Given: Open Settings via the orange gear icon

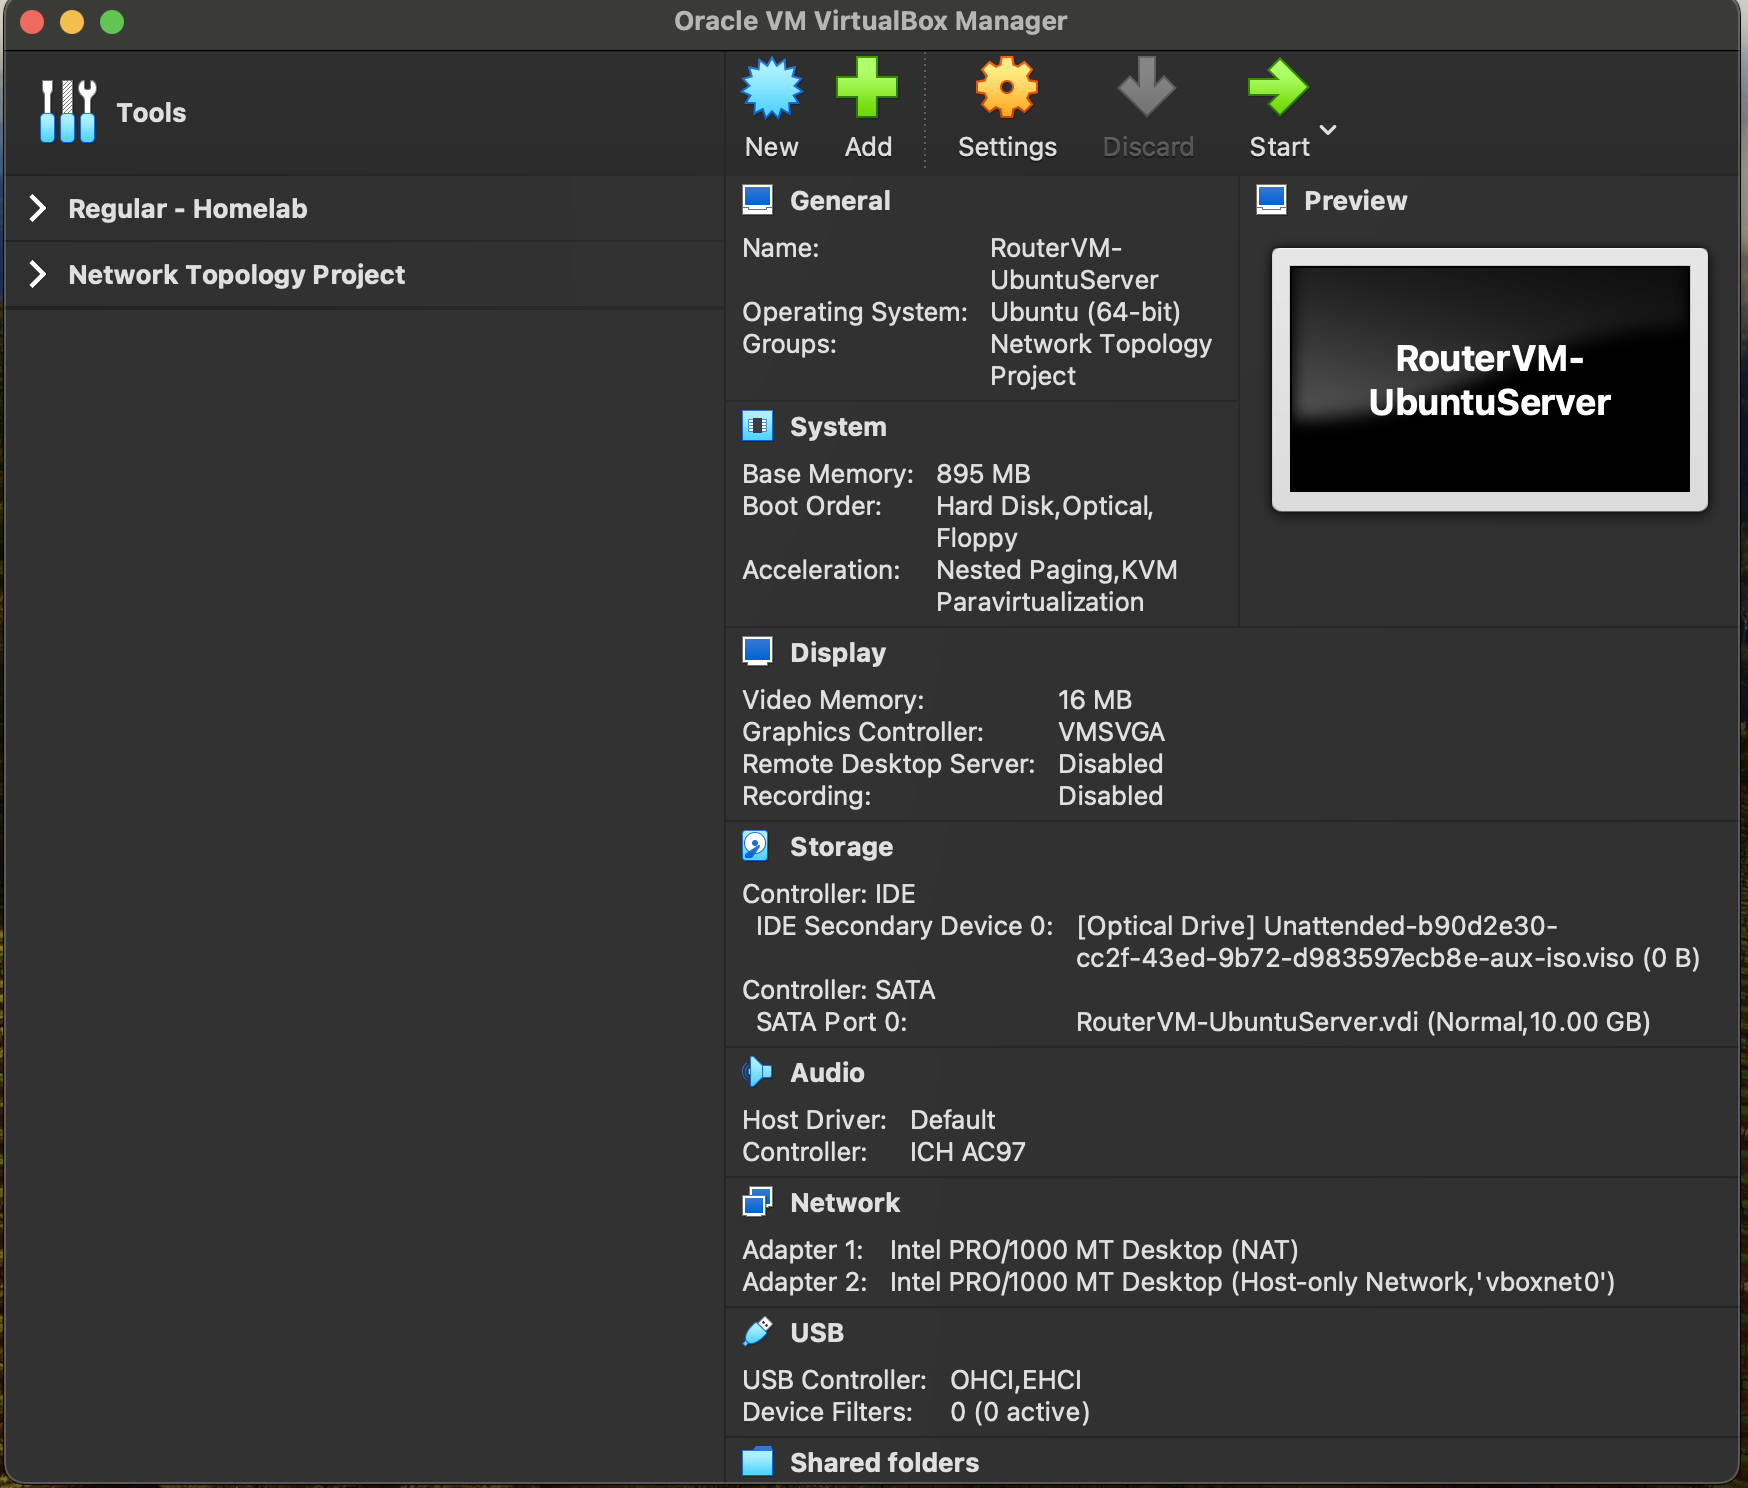Looking at the screenshot, I should click(x=1007, y=88).
